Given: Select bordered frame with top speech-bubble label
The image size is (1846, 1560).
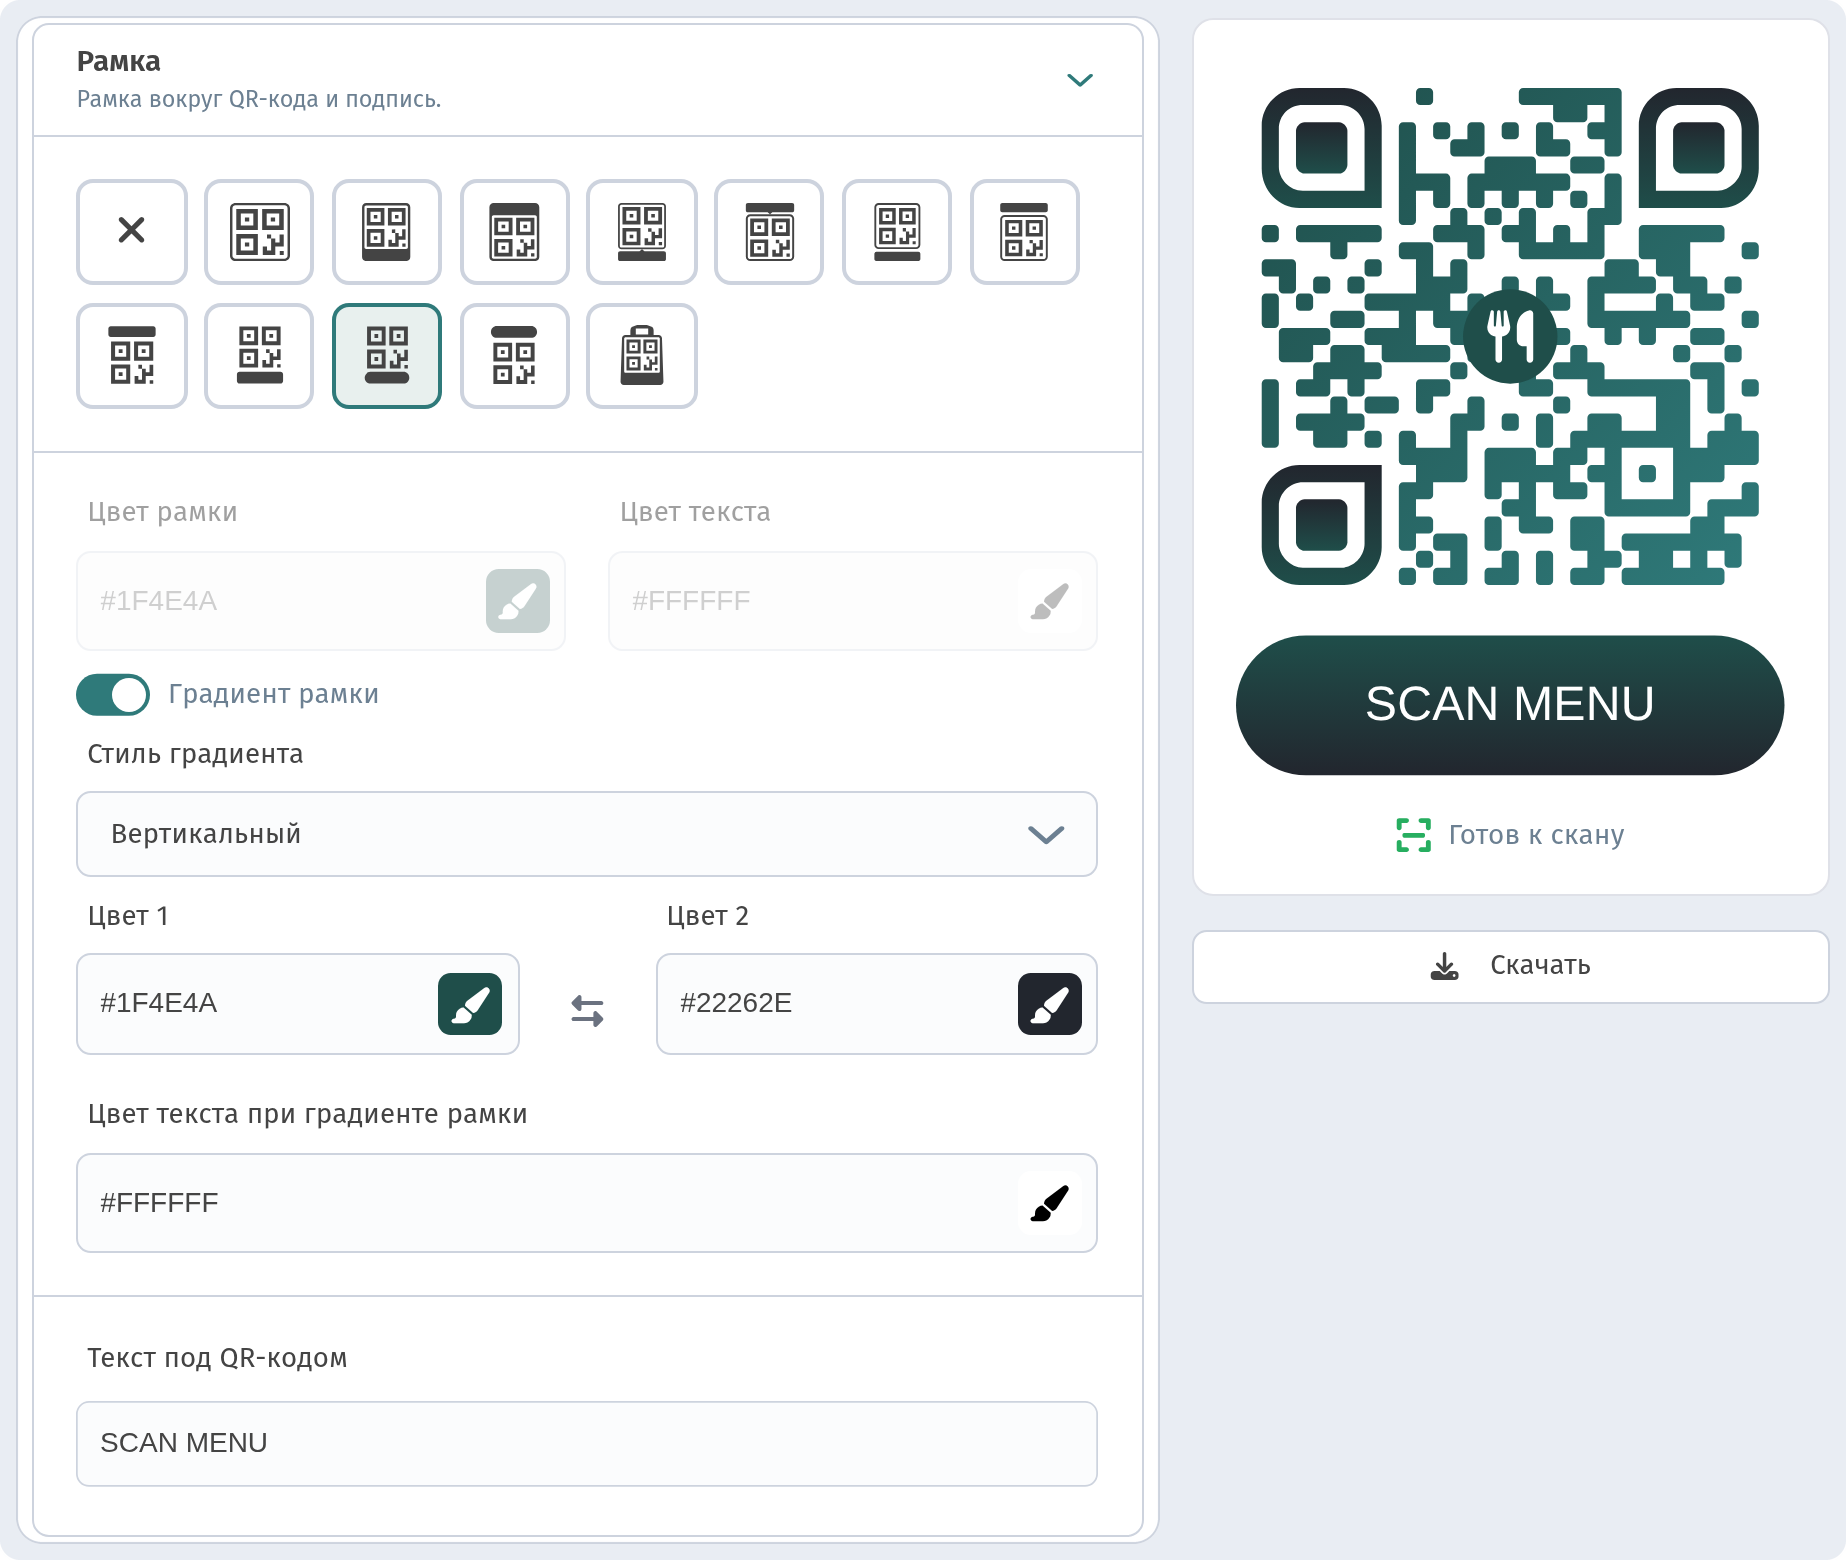Looking at the screenshot, I should [x=770, y=232].
